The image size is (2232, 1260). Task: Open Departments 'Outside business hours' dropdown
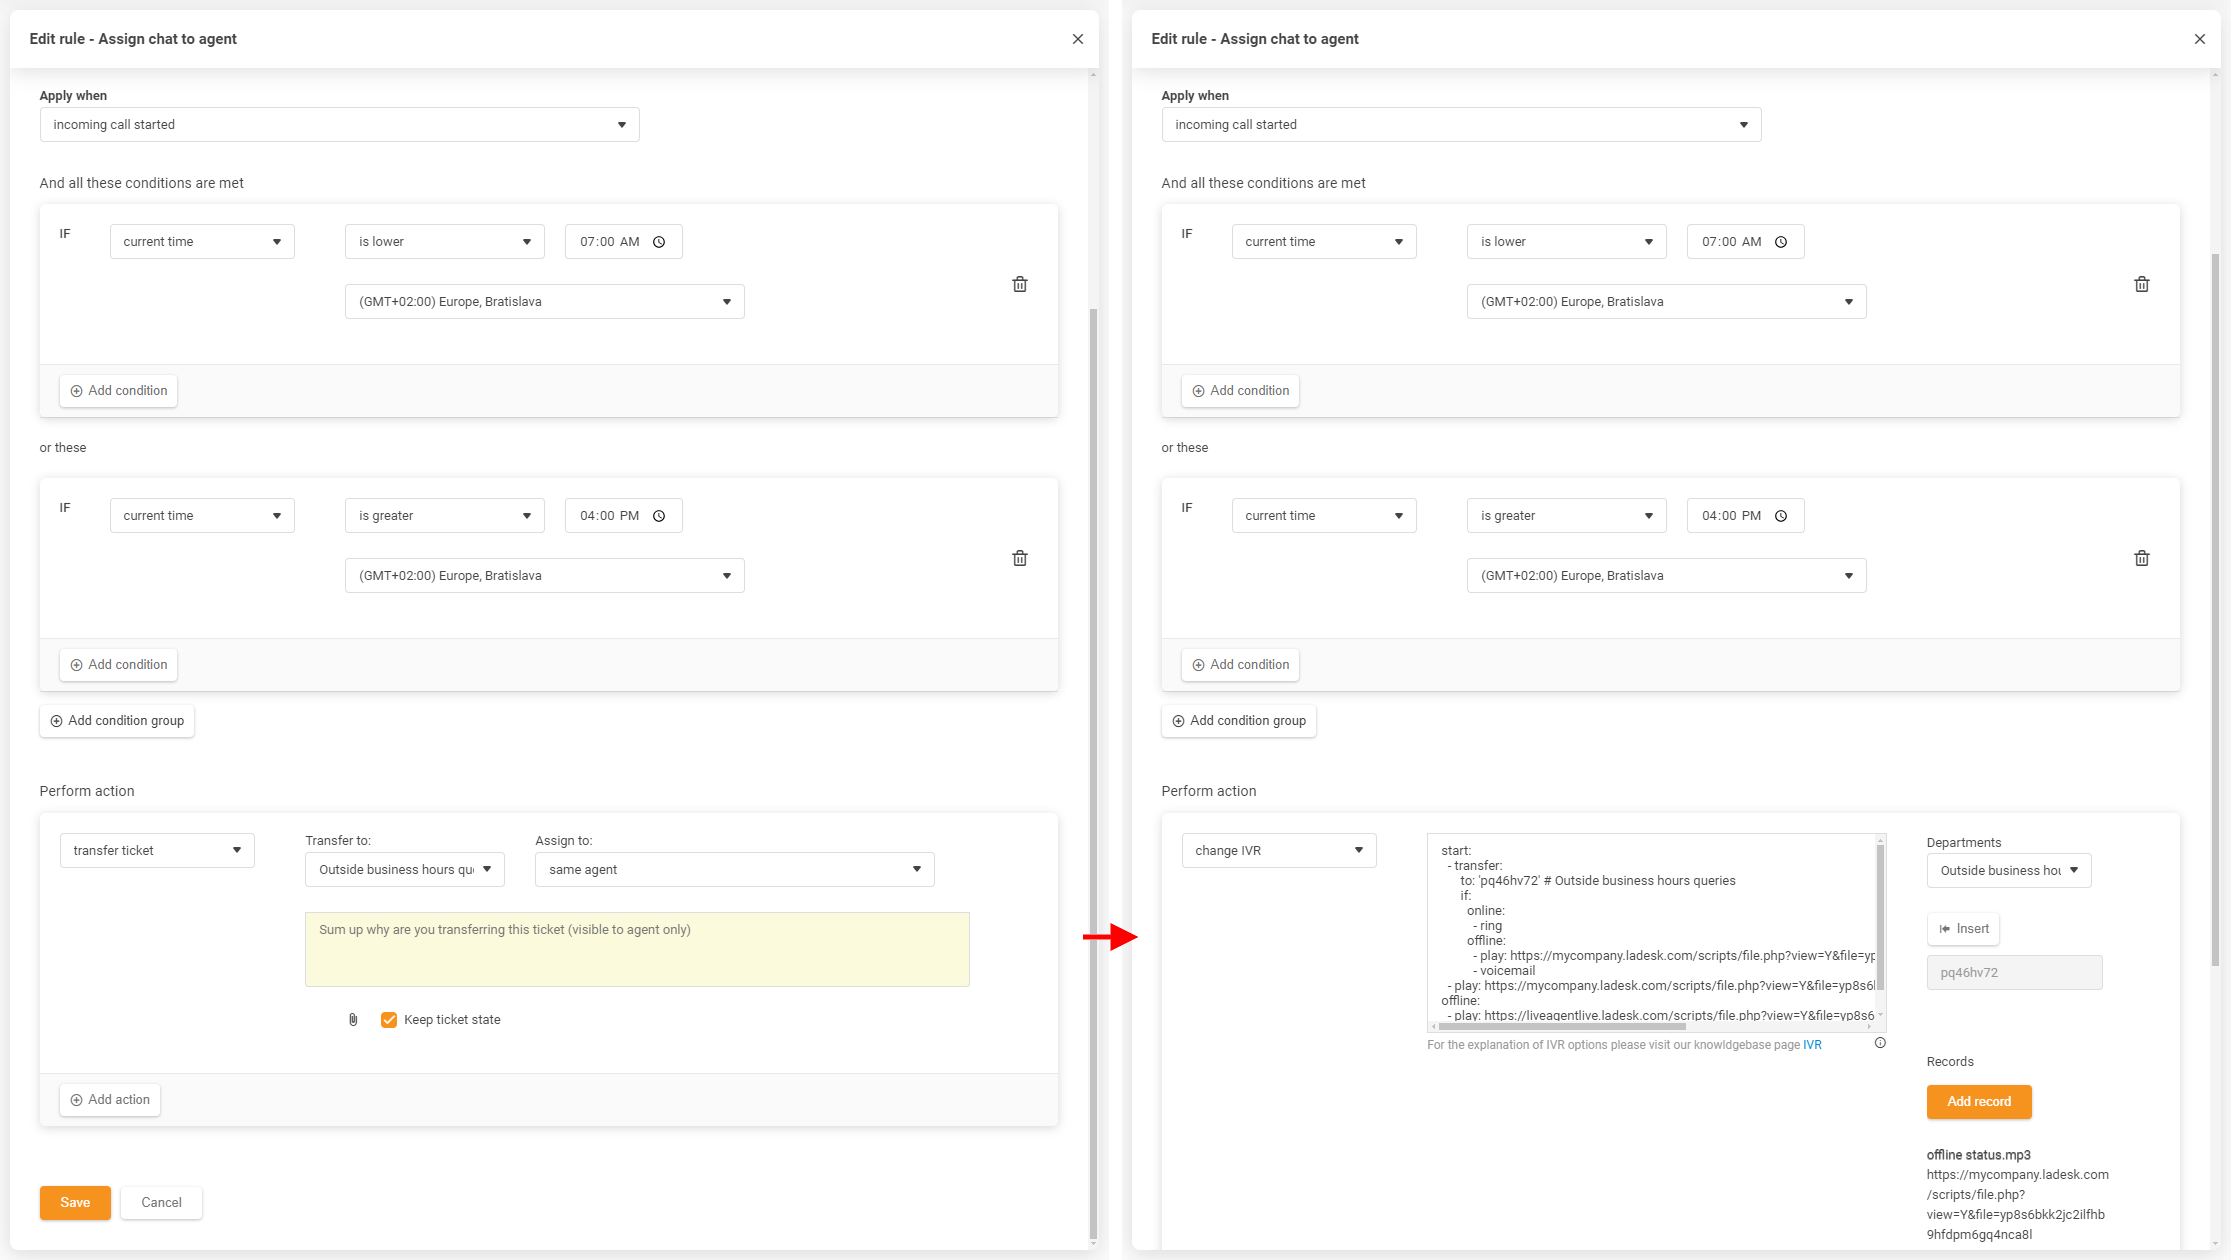(2008, 870)
